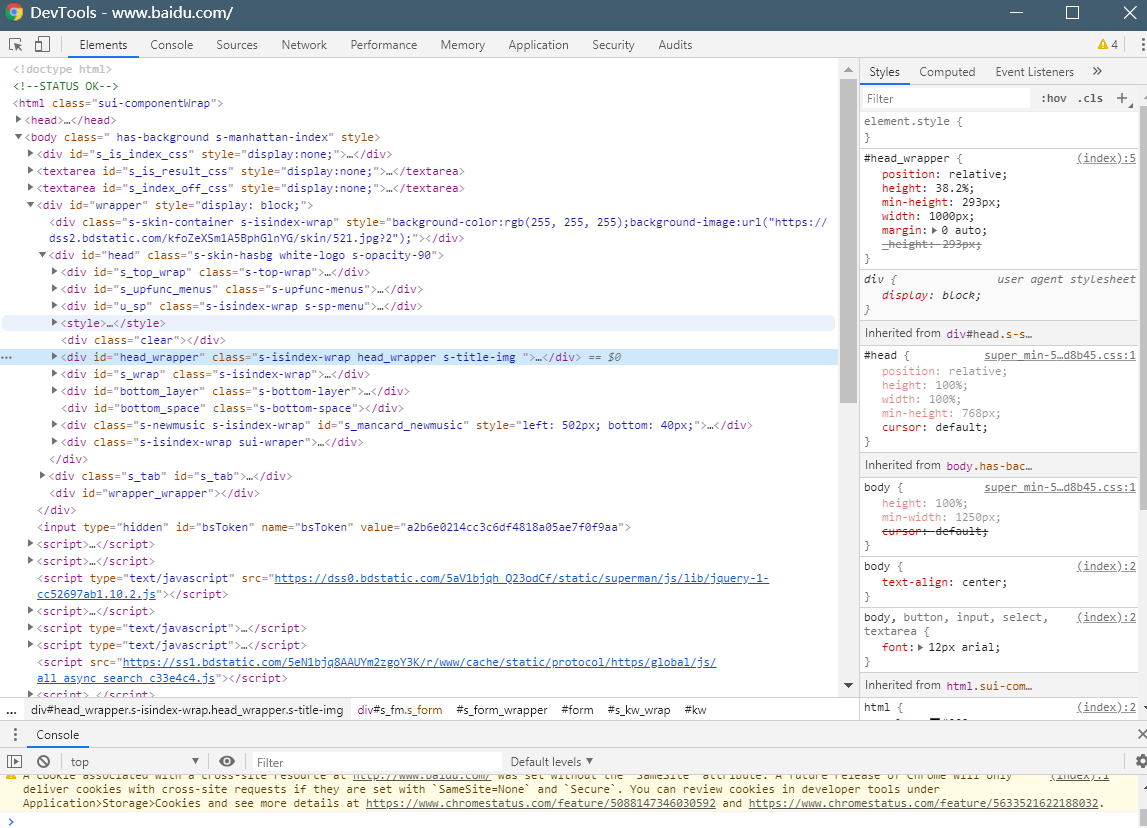Image resolution: width=1147 pixels, height=828 pixels.
Task: Expand the head element tree node
Action: click(x=19, y=120)
